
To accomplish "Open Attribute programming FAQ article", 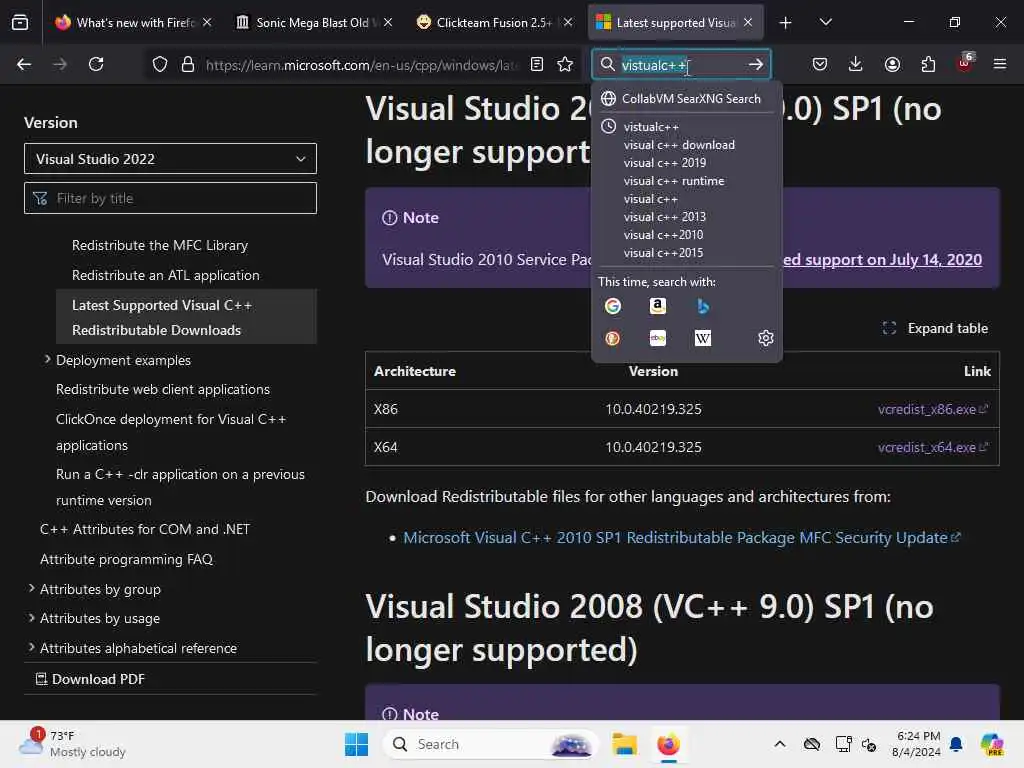I will (126, 559).
